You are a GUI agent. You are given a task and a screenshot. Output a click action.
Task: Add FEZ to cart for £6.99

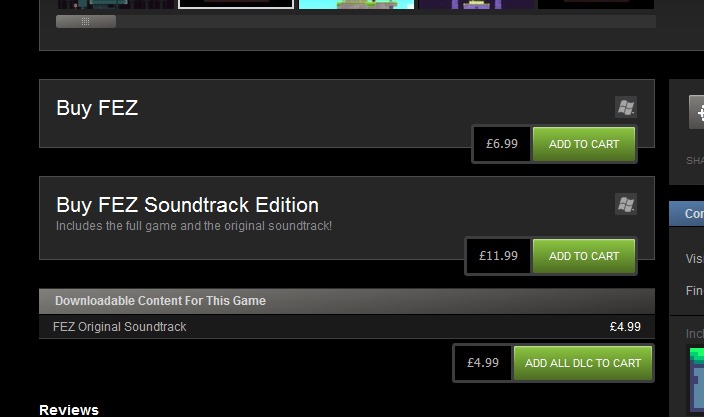coord(583,144)
